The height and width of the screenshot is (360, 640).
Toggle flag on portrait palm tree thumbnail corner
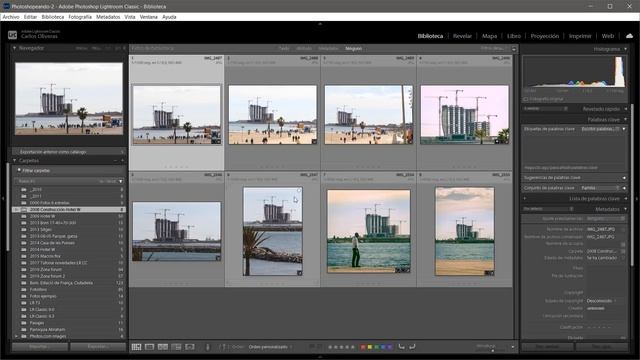coord(299,190)
